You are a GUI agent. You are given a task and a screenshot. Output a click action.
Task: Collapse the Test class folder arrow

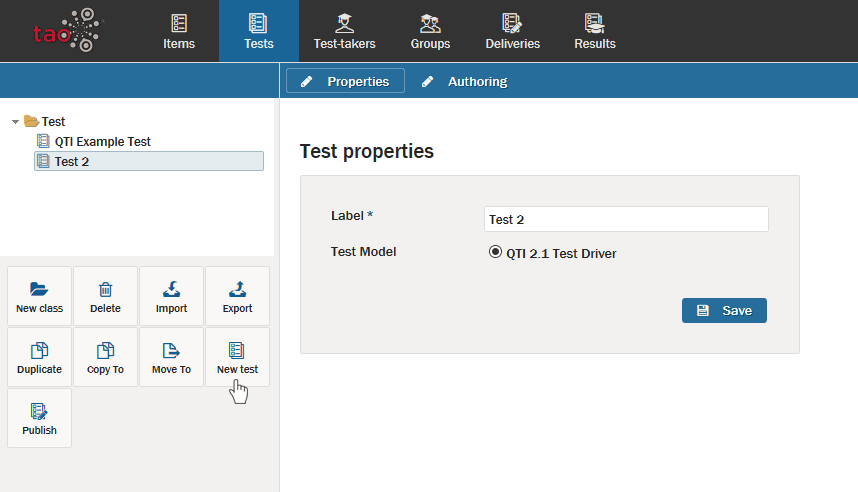pyautogui.click(x=16, y=122)
